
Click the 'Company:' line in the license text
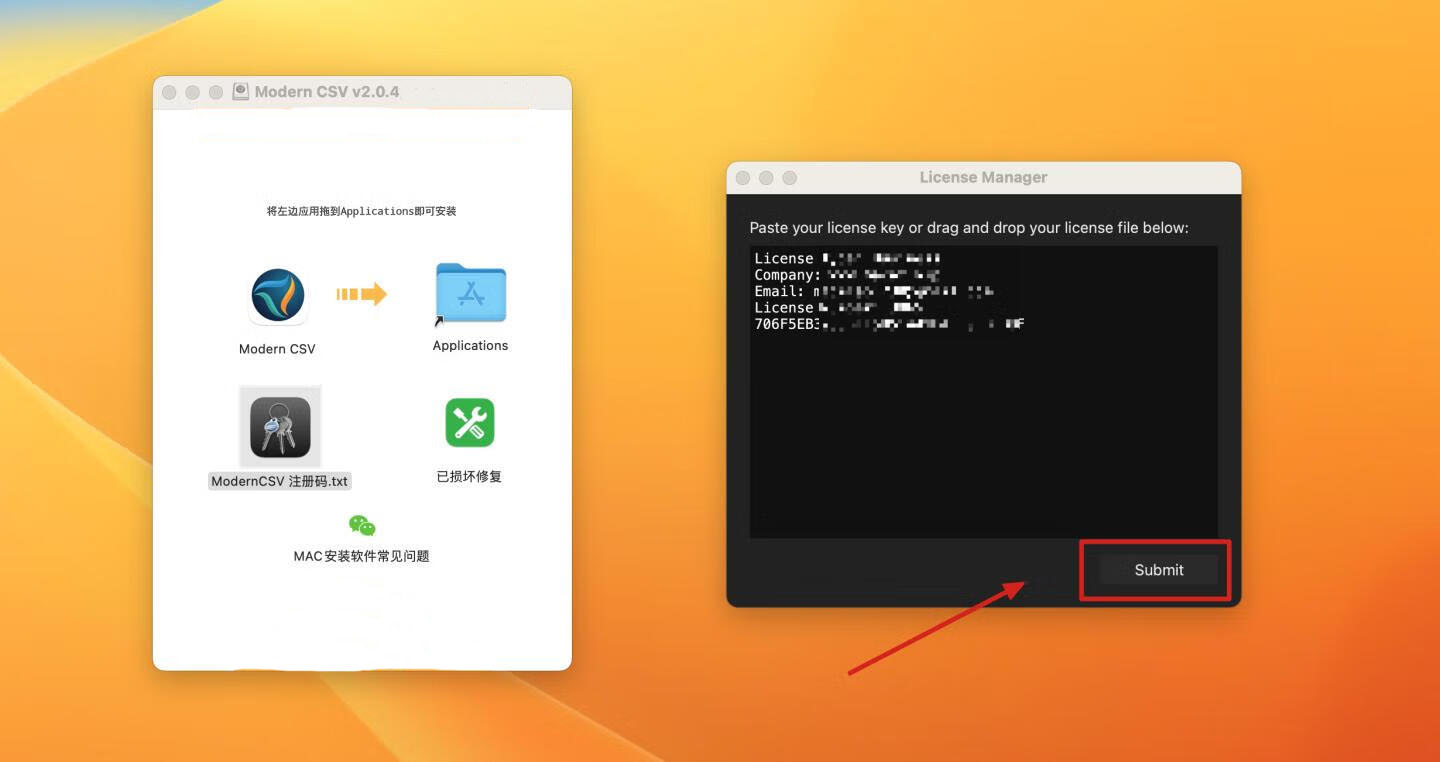(847, 275)
